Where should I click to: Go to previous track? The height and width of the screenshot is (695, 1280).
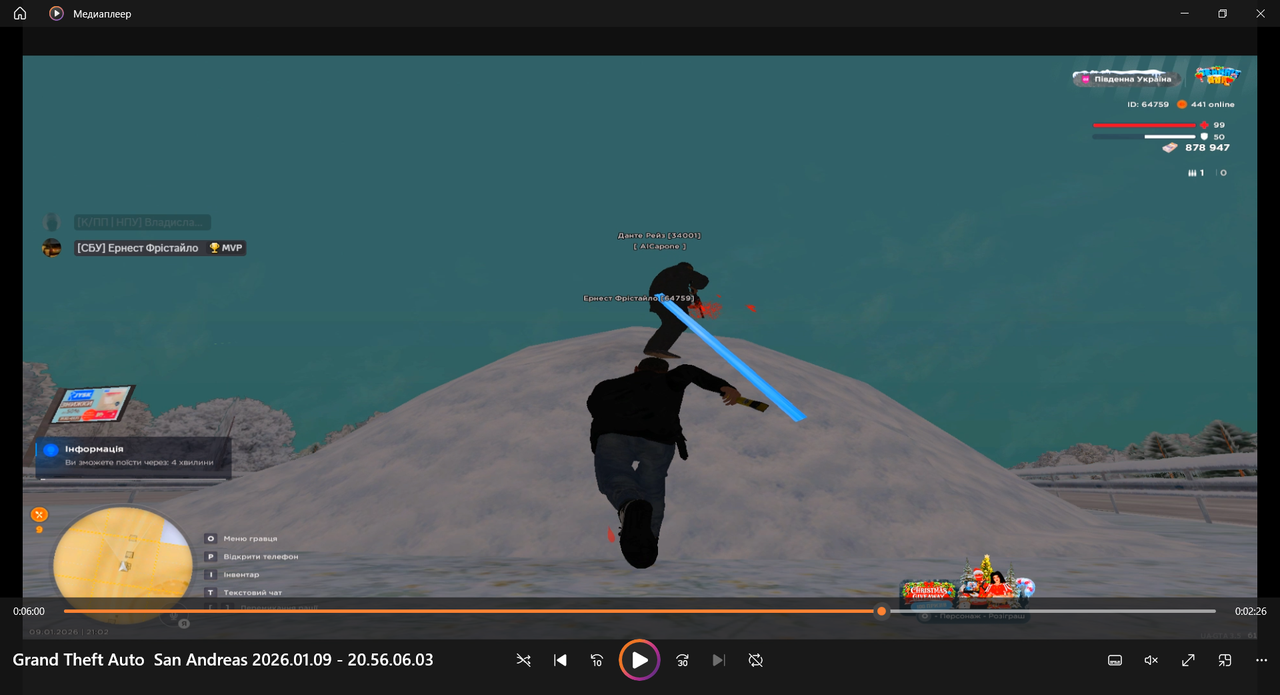pyautogui.click(x=560, y=660)
